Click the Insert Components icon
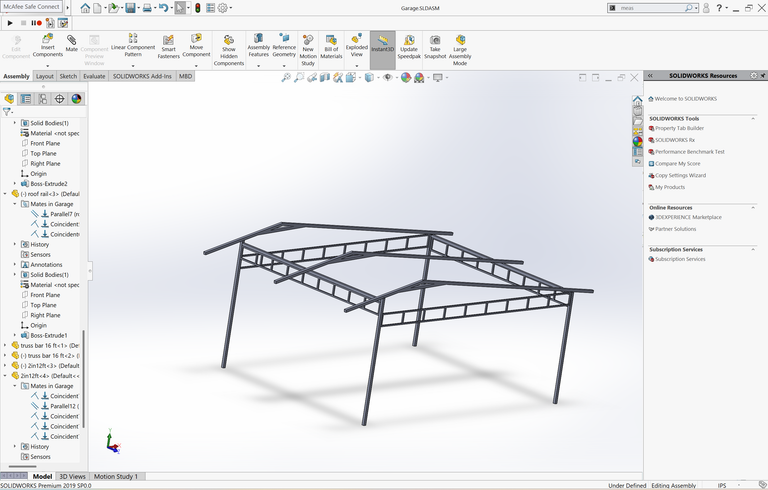 click(48, 39)
